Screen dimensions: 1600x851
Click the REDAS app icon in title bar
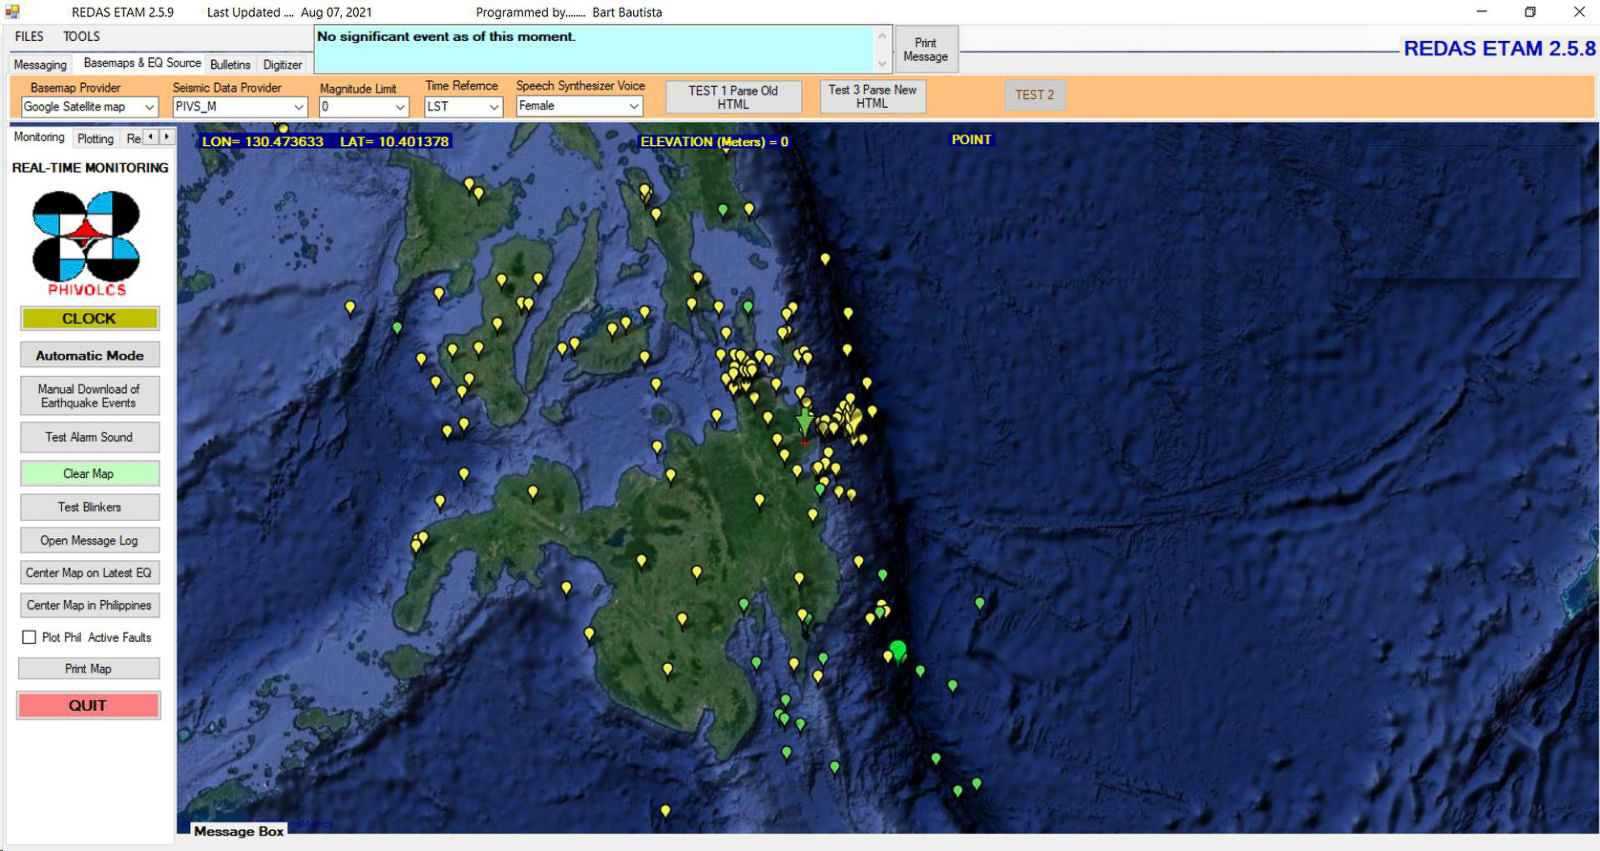[x=12, y=12]
